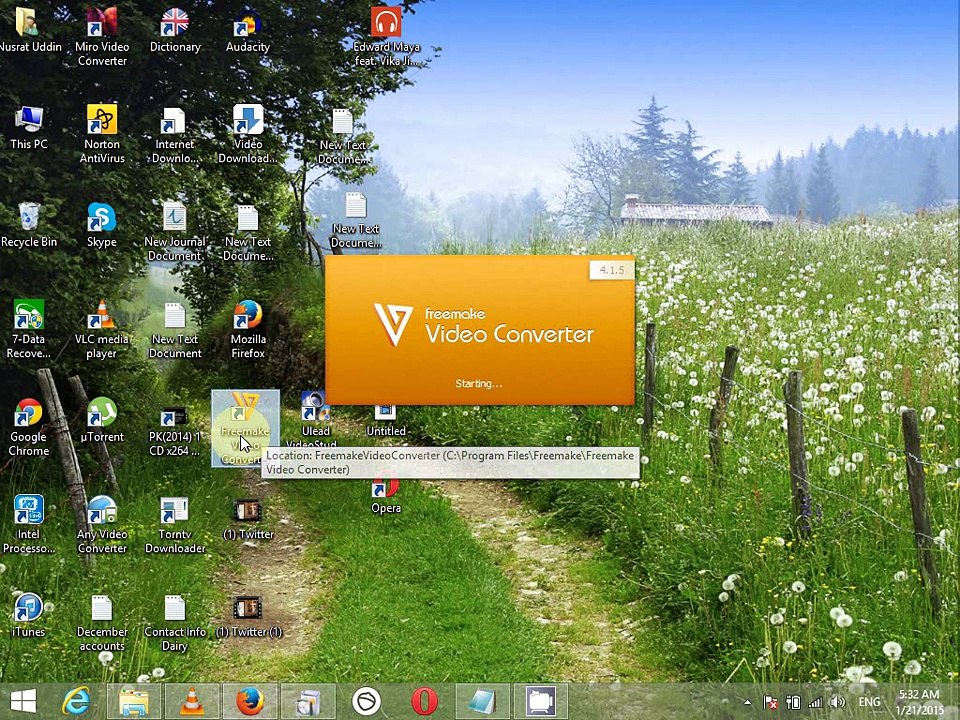Launch Skype from the desktop
Screen dimensions: 960x720
click(x=102, y=225)
